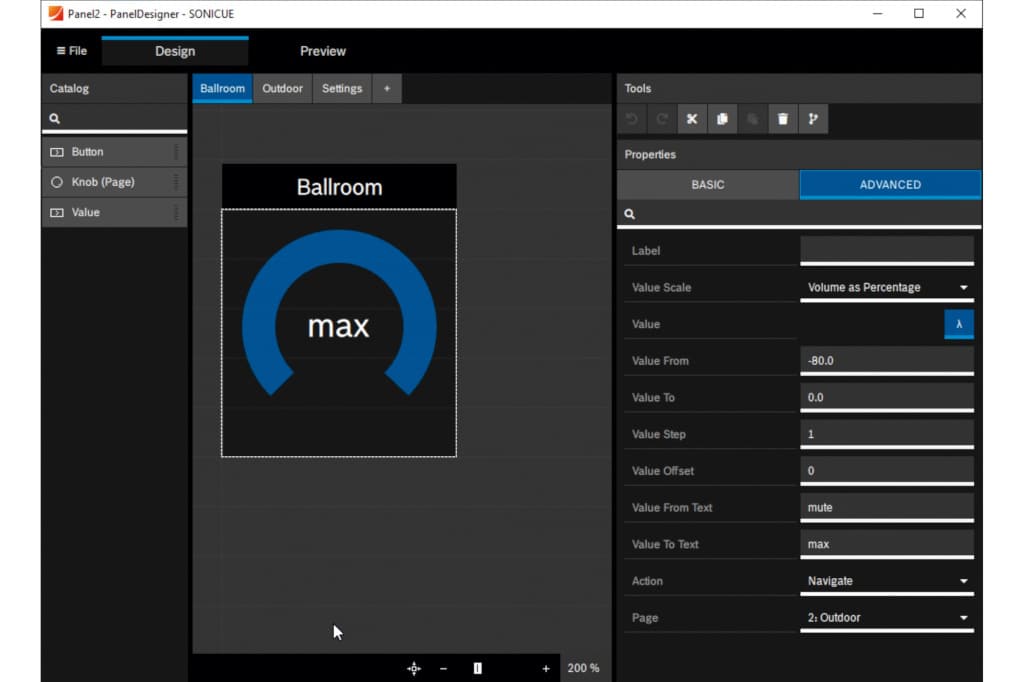1024x682 pixels.
Task: Click the zoom slider handle
Action: tap(478, 668)
